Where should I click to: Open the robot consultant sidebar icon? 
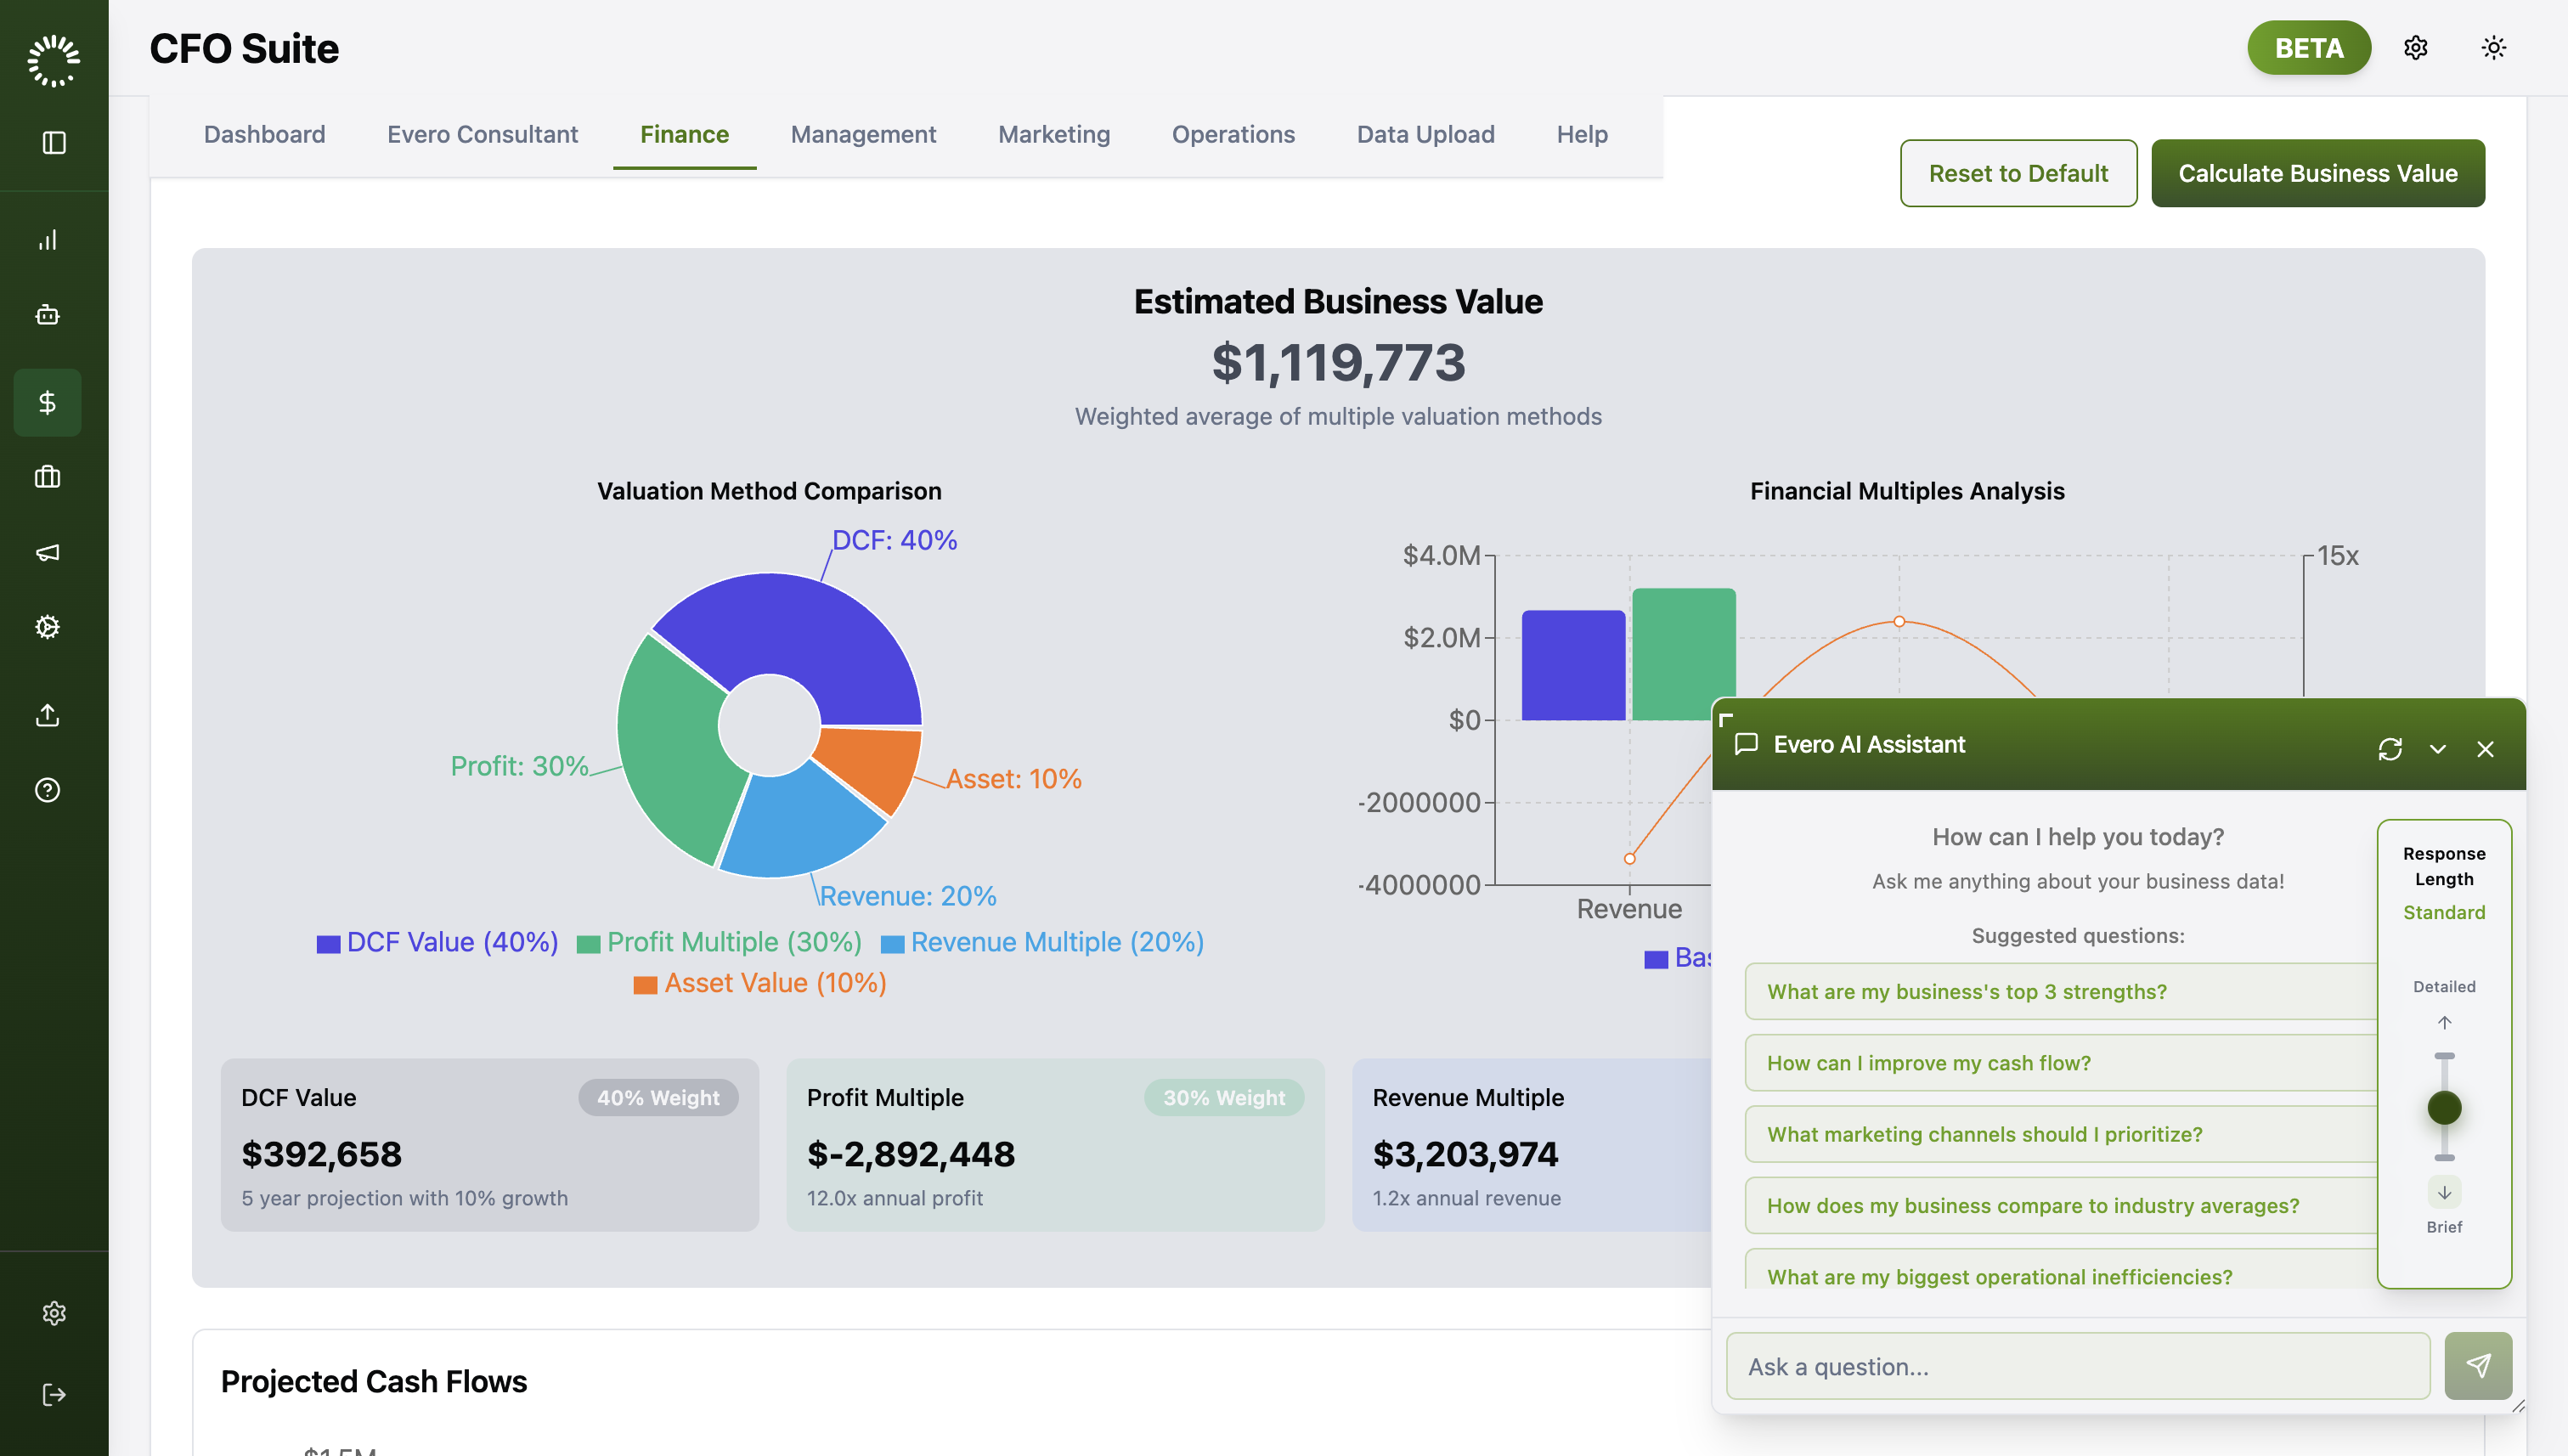point(47,315)
